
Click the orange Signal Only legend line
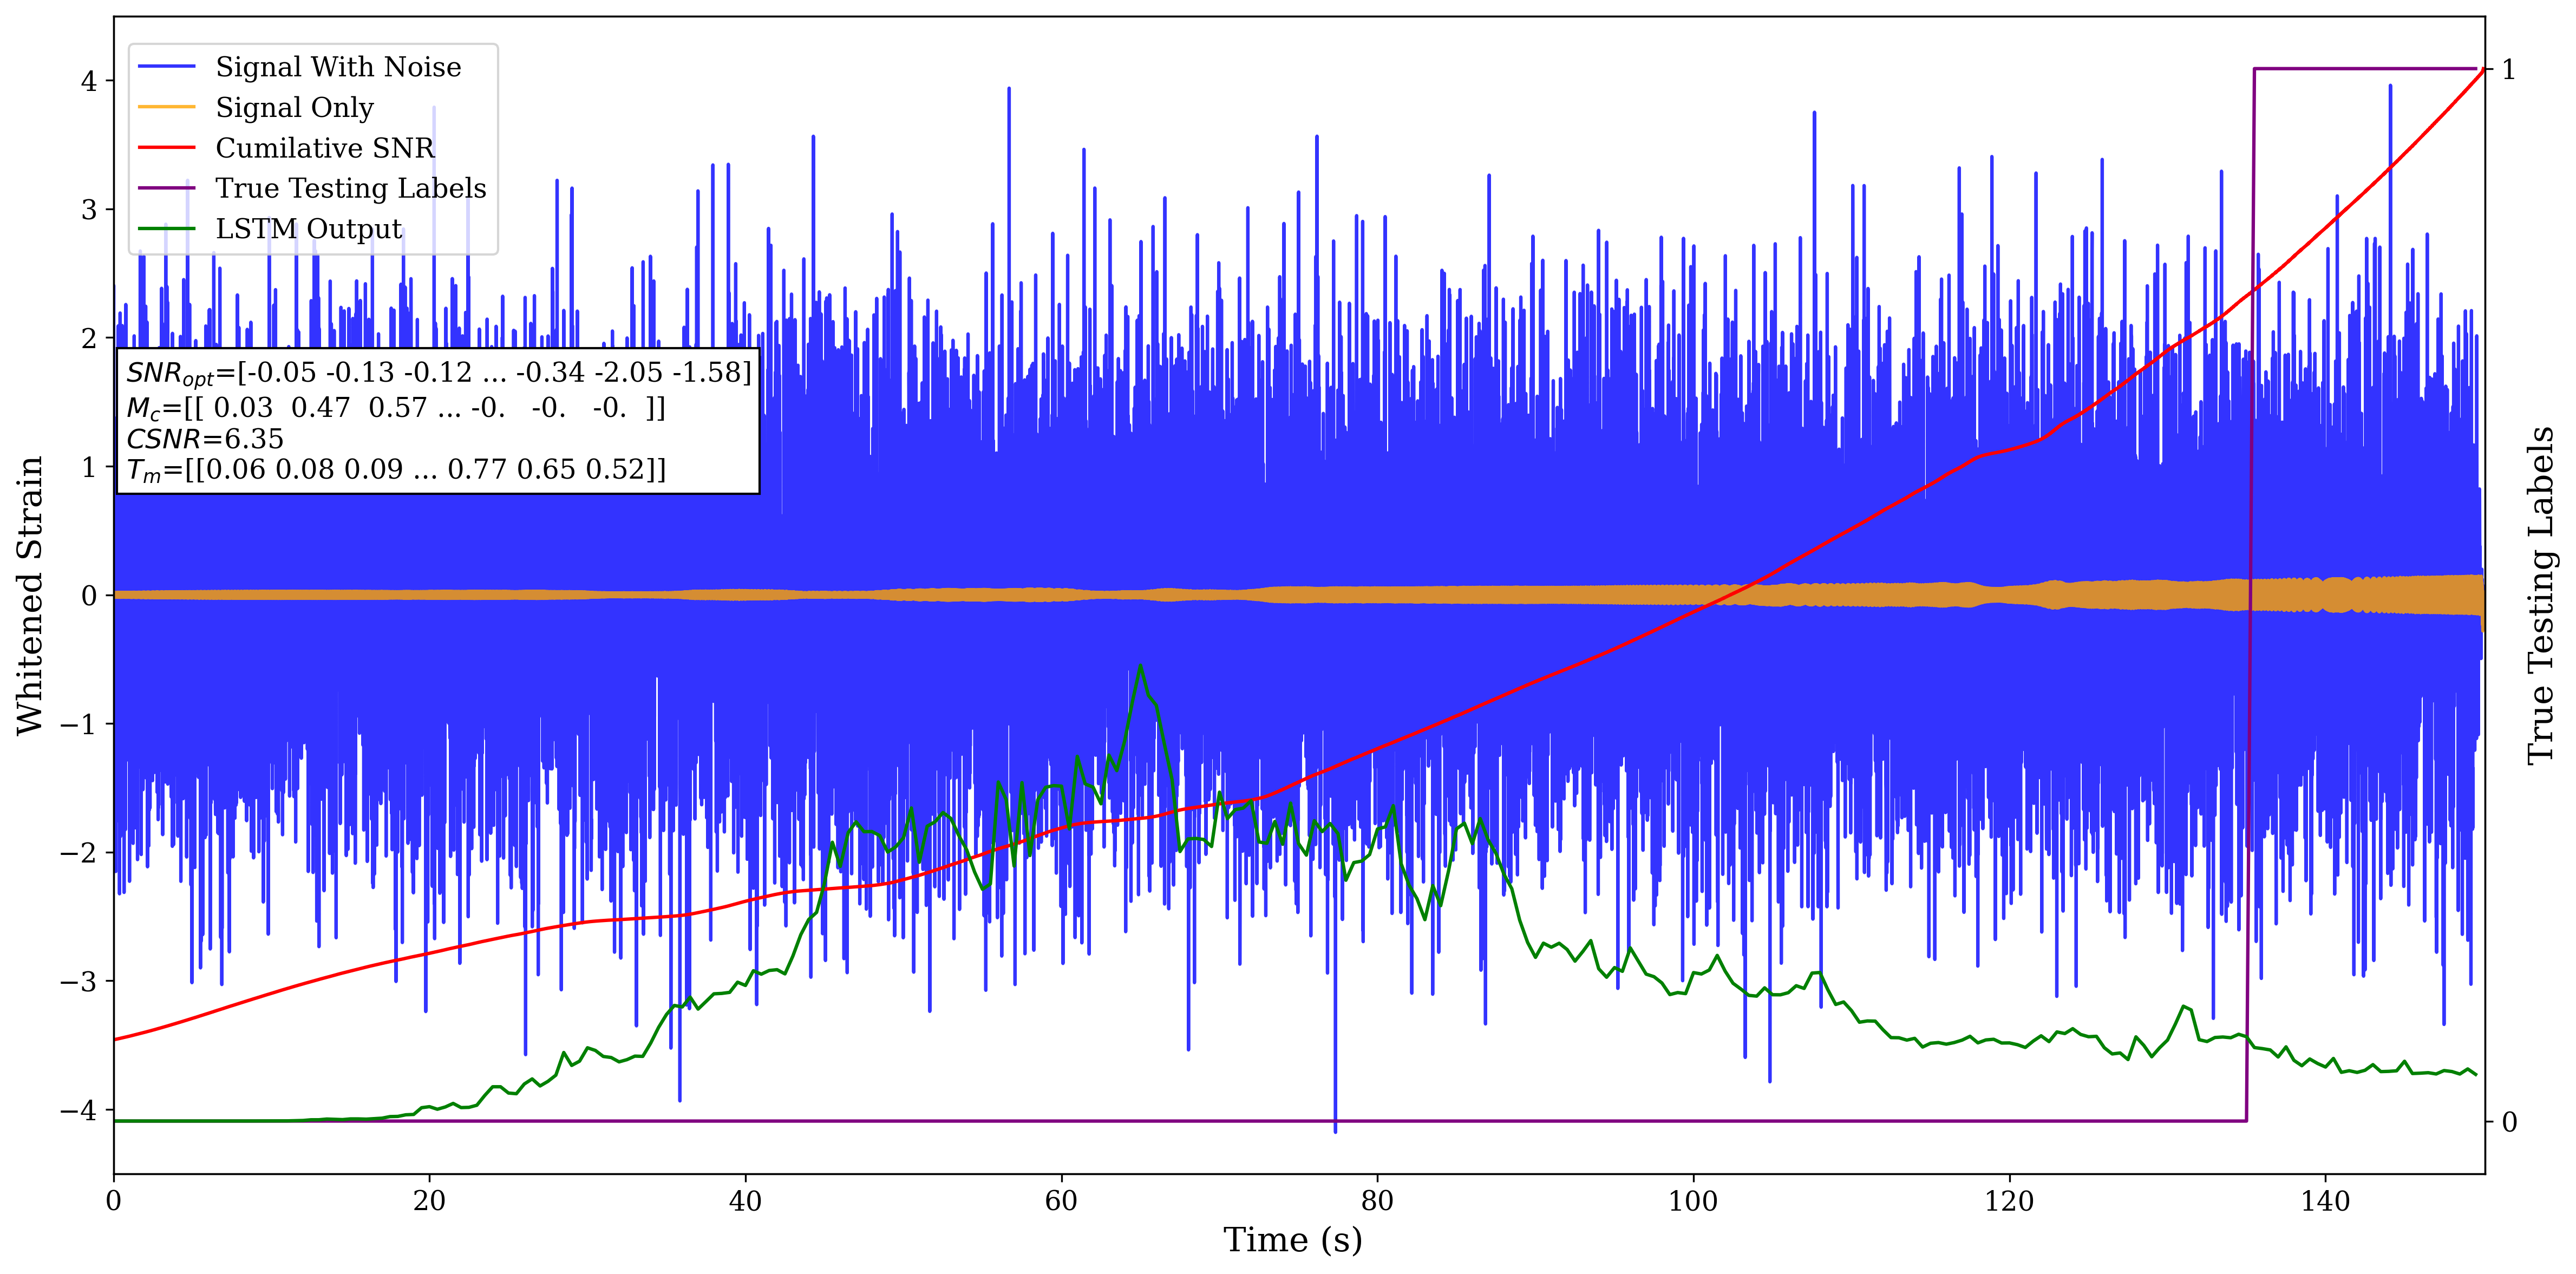166,107
